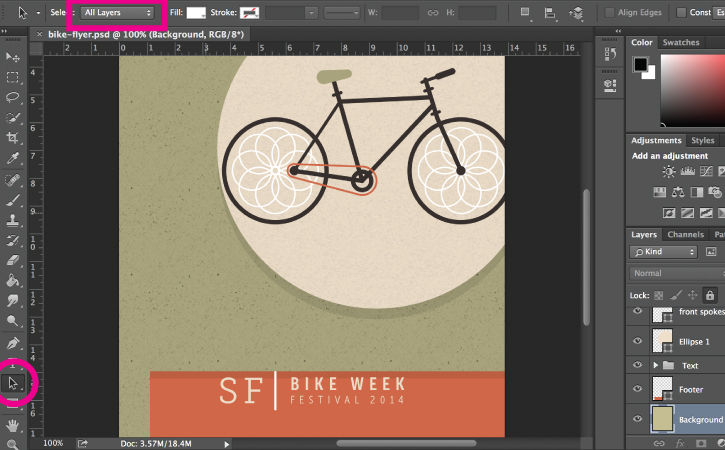The width and height of the screenshot is (725, 450).
Task: Open the All Layers select dropdown
Action: (117, 12)
